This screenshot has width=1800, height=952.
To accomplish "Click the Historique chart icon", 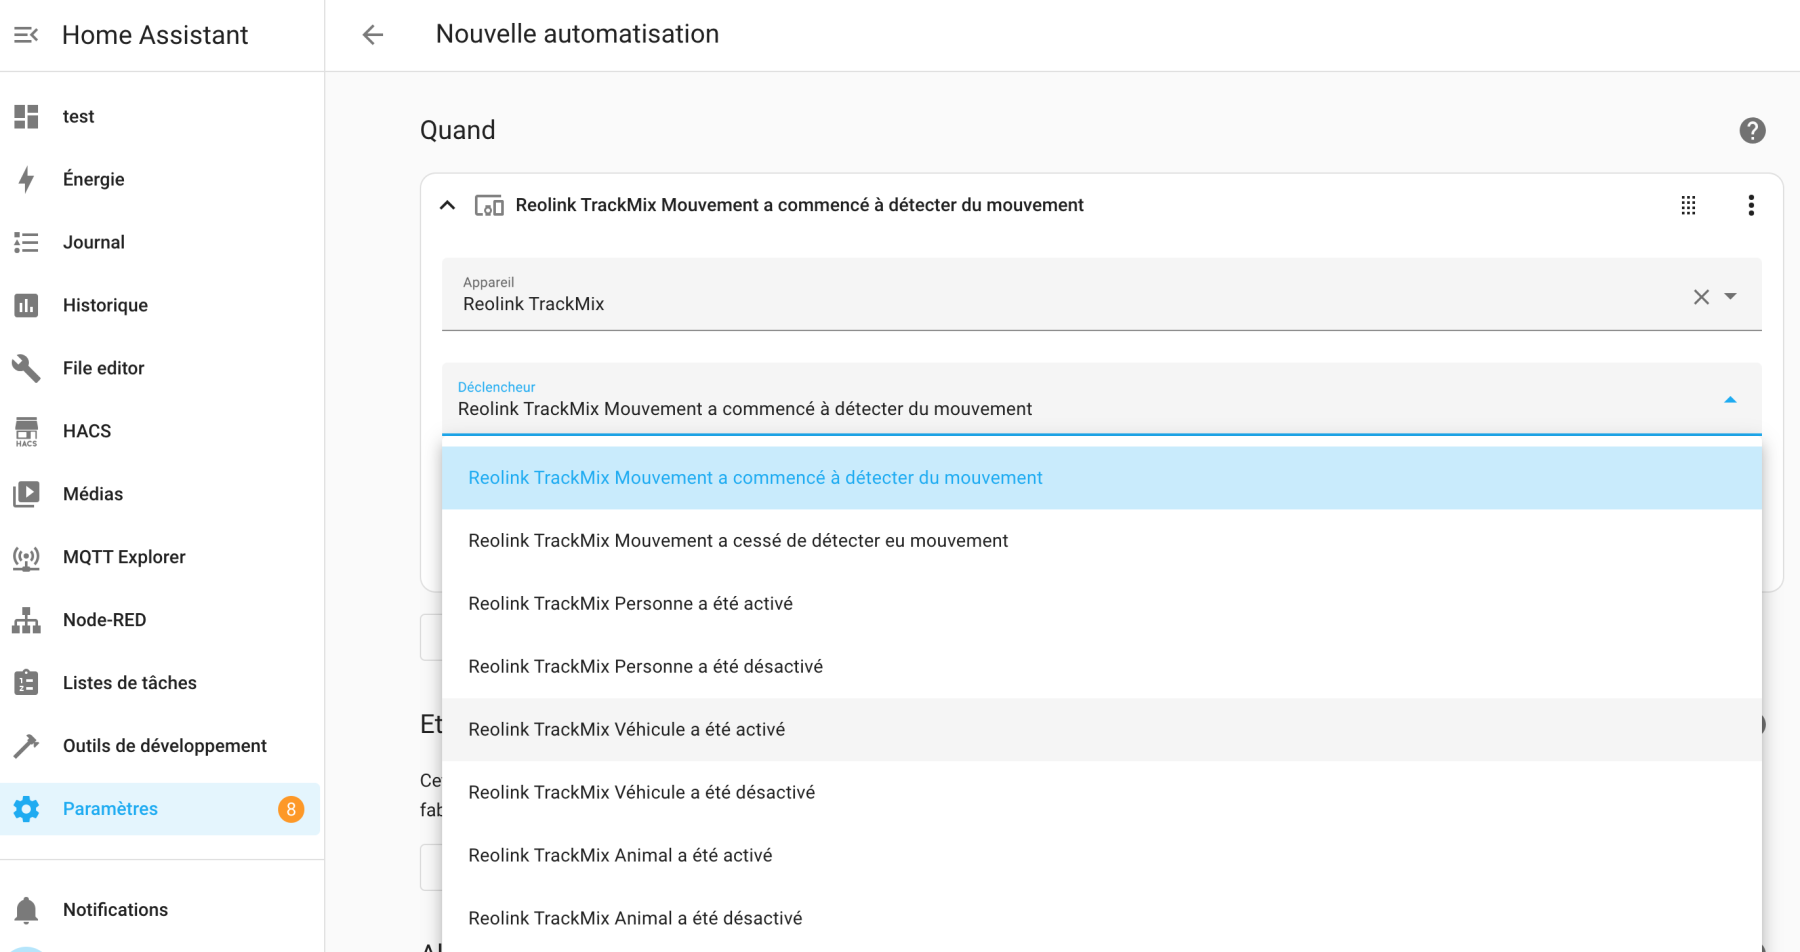I will click(x=26, y=306).
